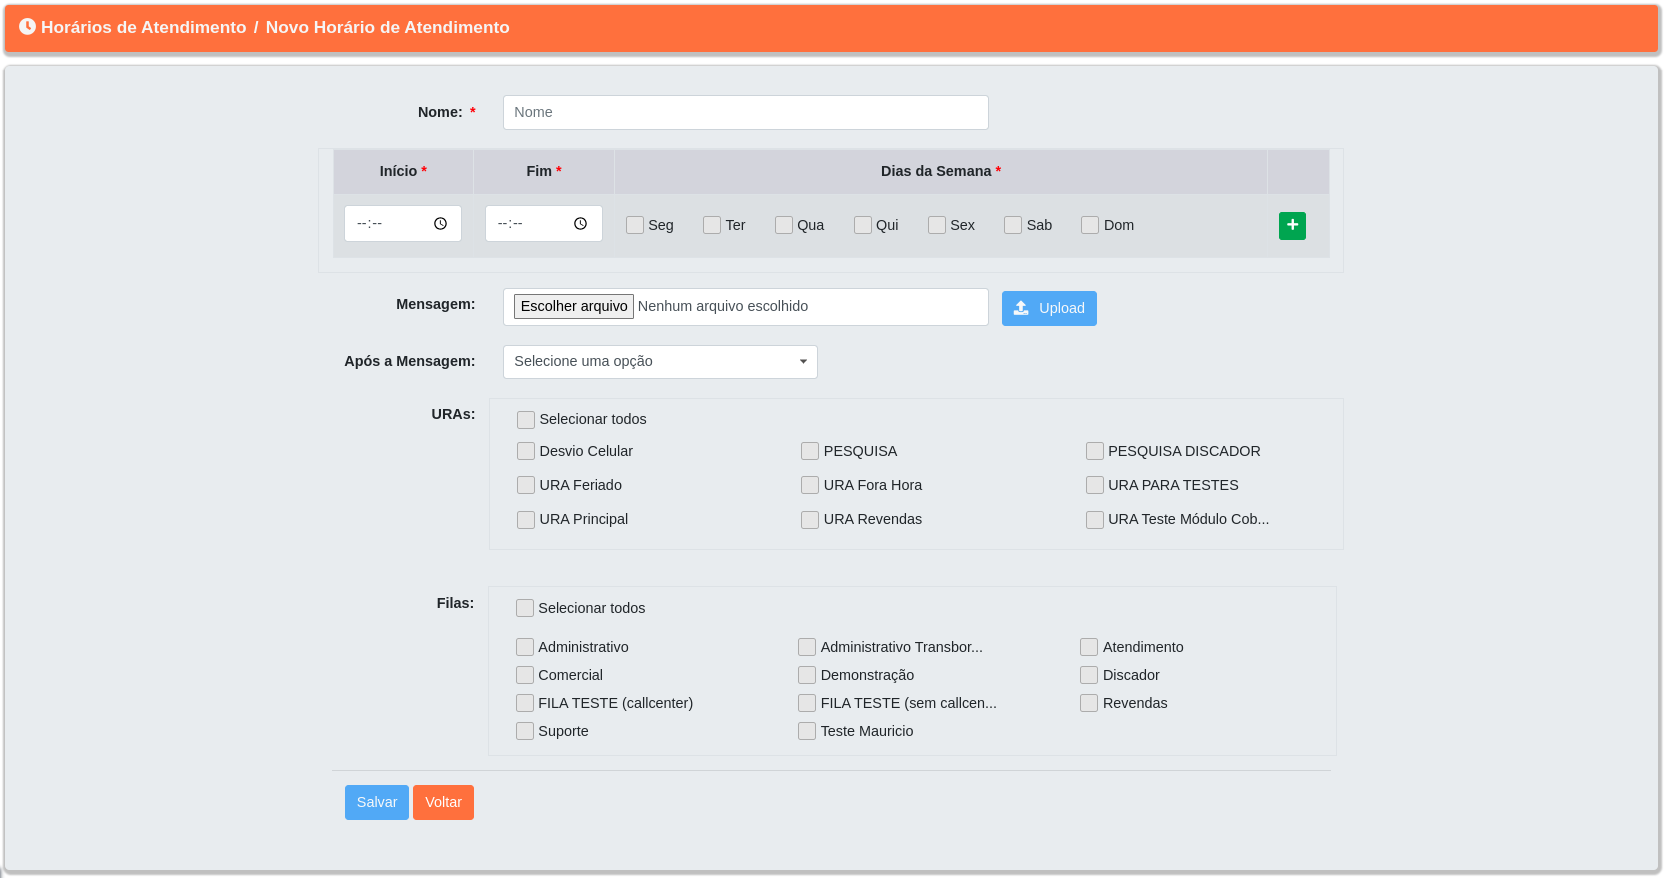This screenshot has height=878, width=1668.
Task: Open the Fim time picker clock icon
Action: click(x=580, y=224)
